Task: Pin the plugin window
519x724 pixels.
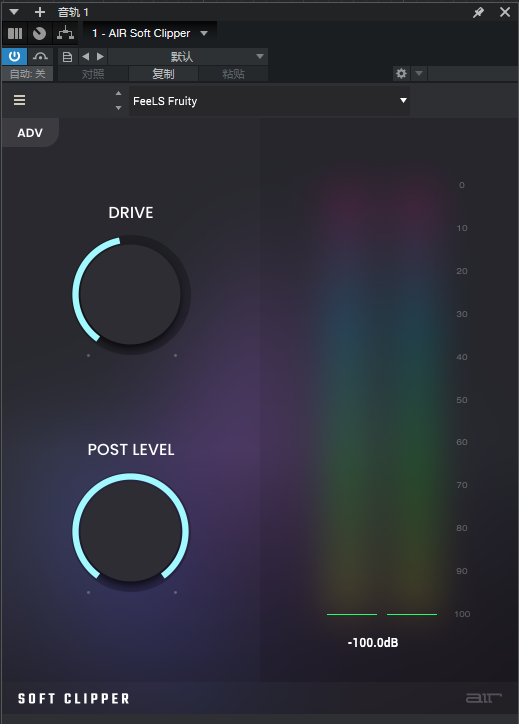Action: pyautogui.click(x=478, y=12)
